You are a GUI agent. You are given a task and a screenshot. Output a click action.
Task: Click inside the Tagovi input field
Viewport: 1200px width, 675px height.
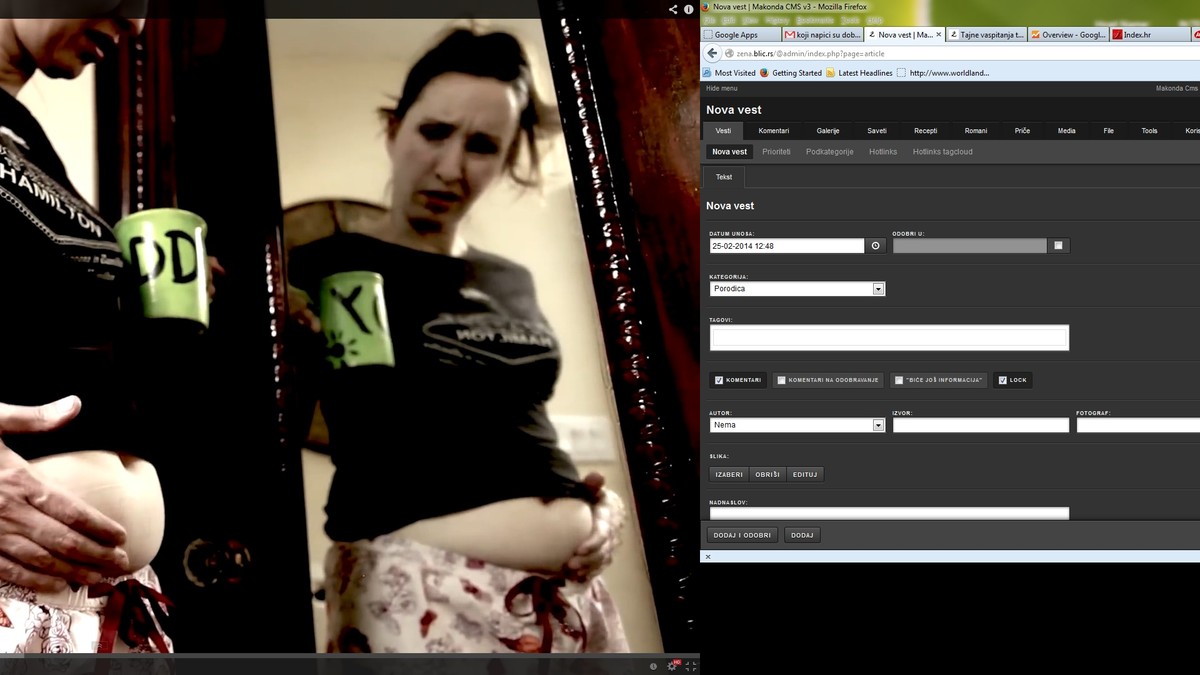point(889,338)
